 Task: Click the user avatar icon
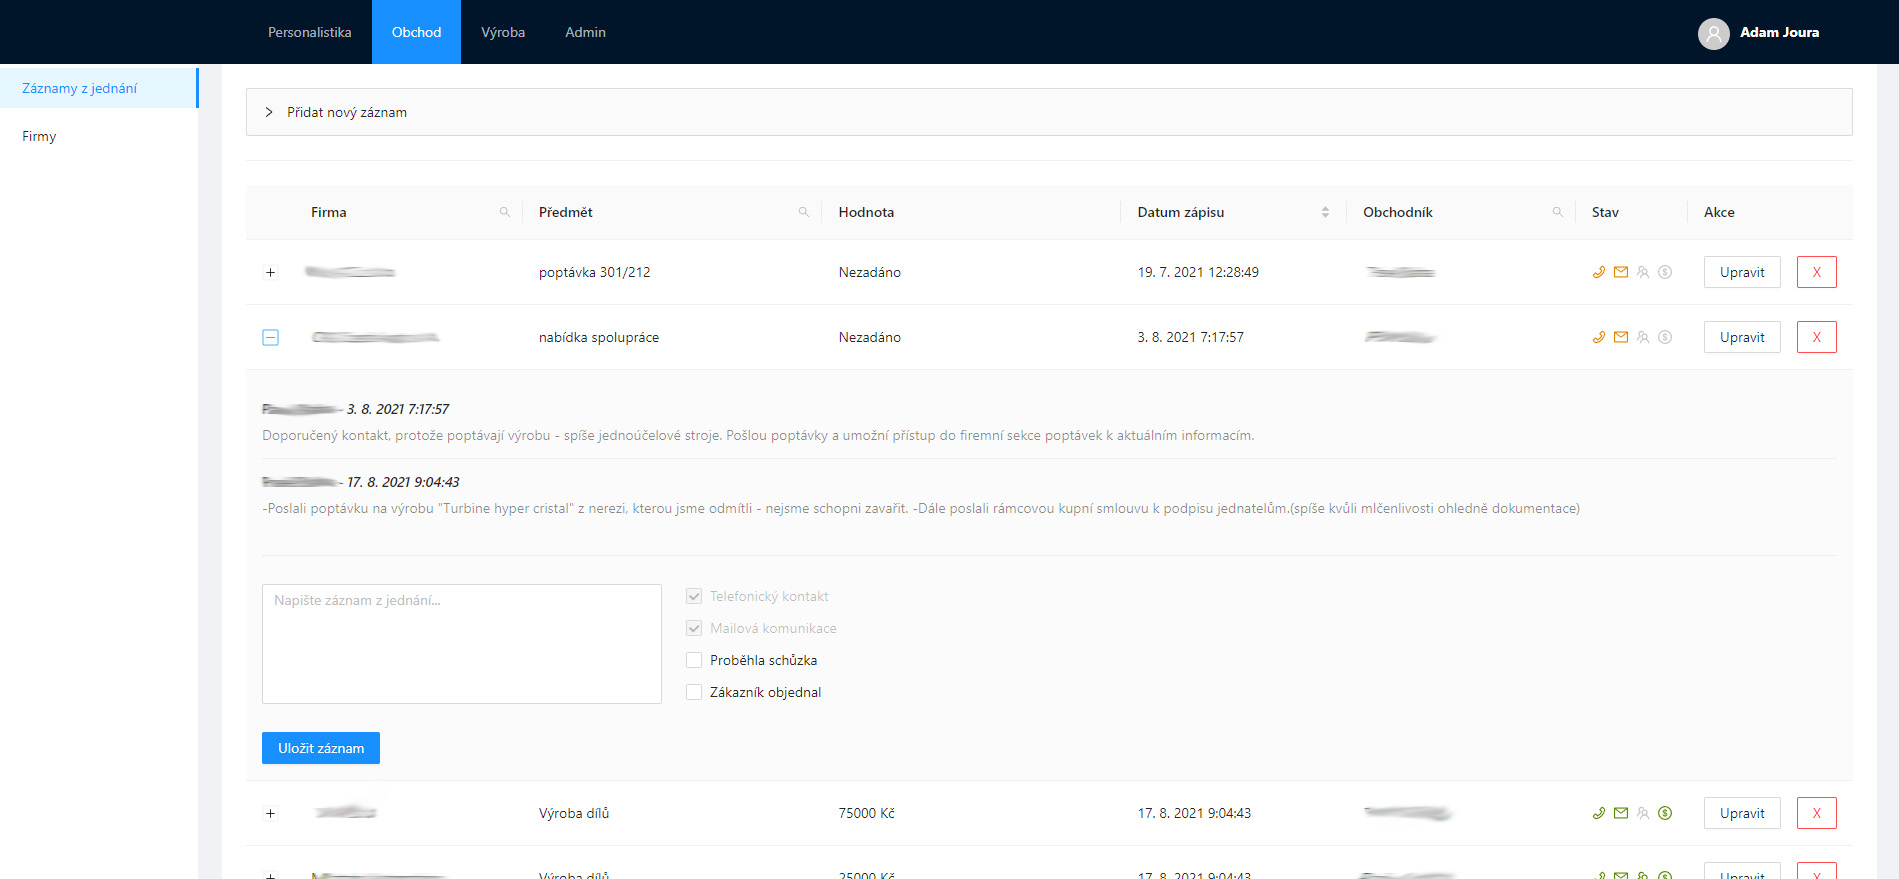pos(1714,33)
